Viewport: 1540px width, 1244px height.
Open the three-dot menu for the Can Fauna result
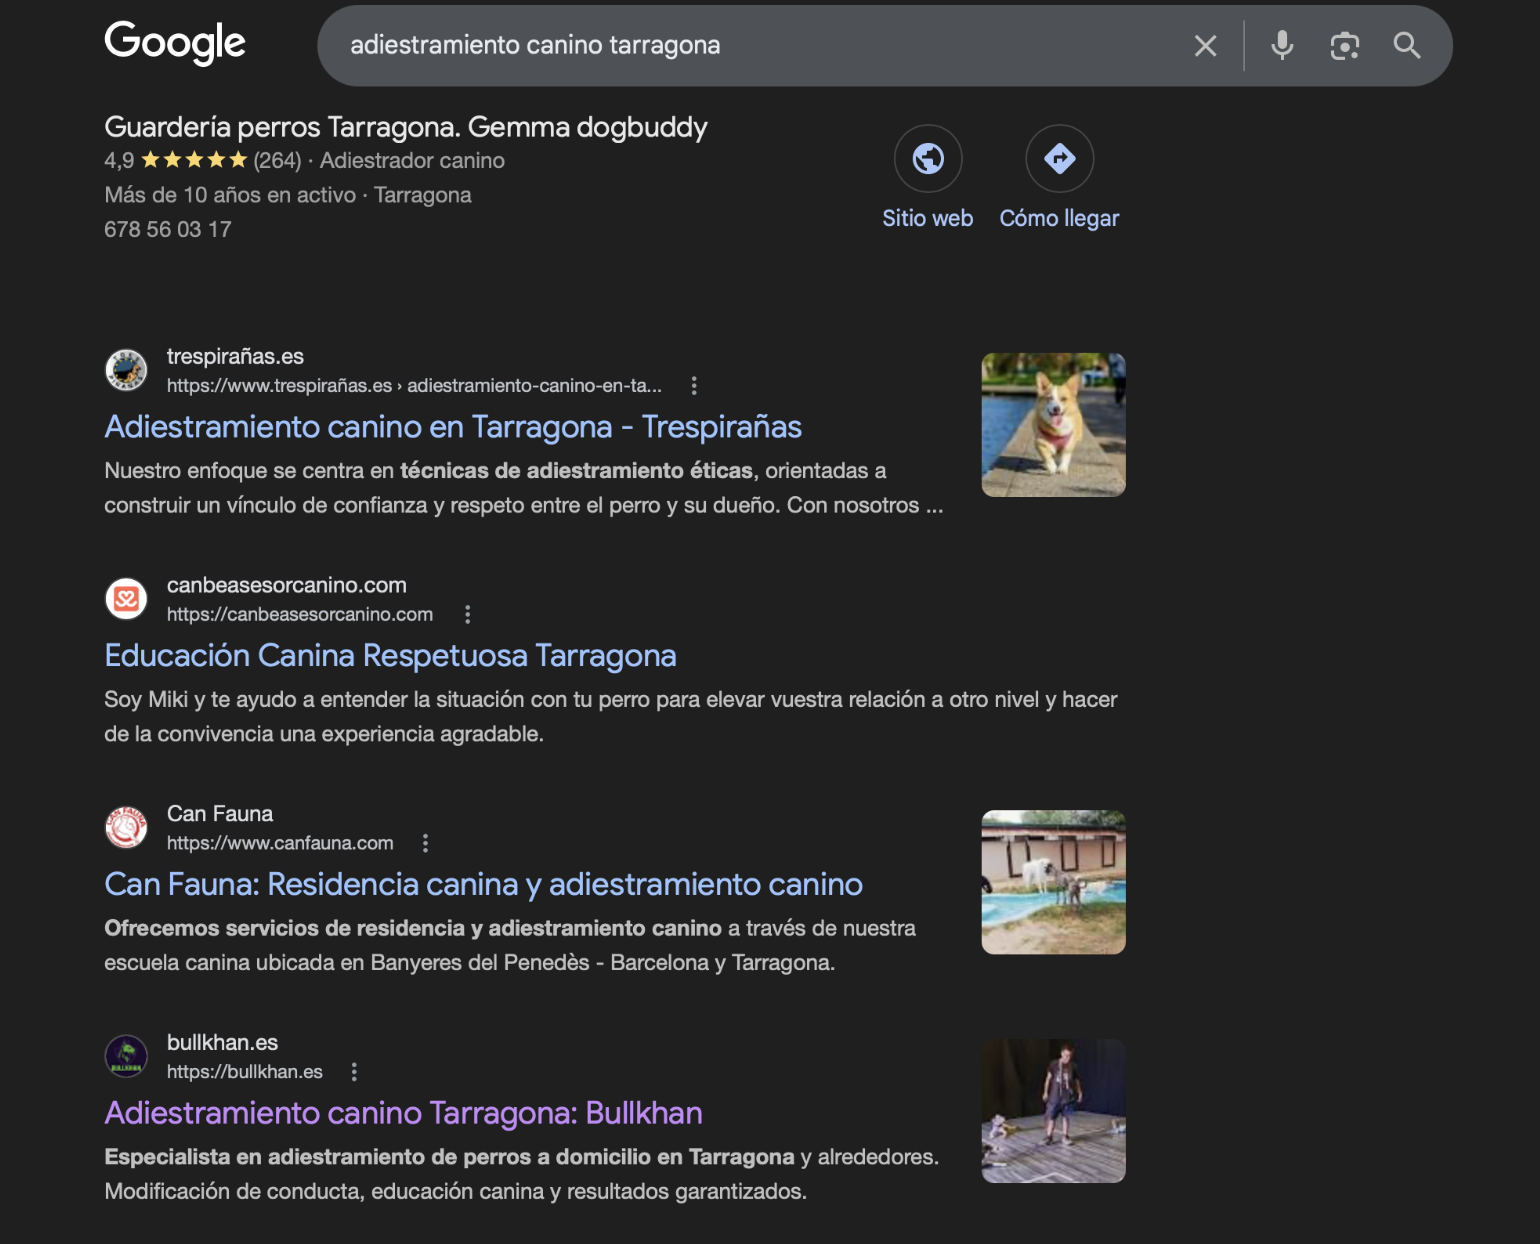pos(426,843)
